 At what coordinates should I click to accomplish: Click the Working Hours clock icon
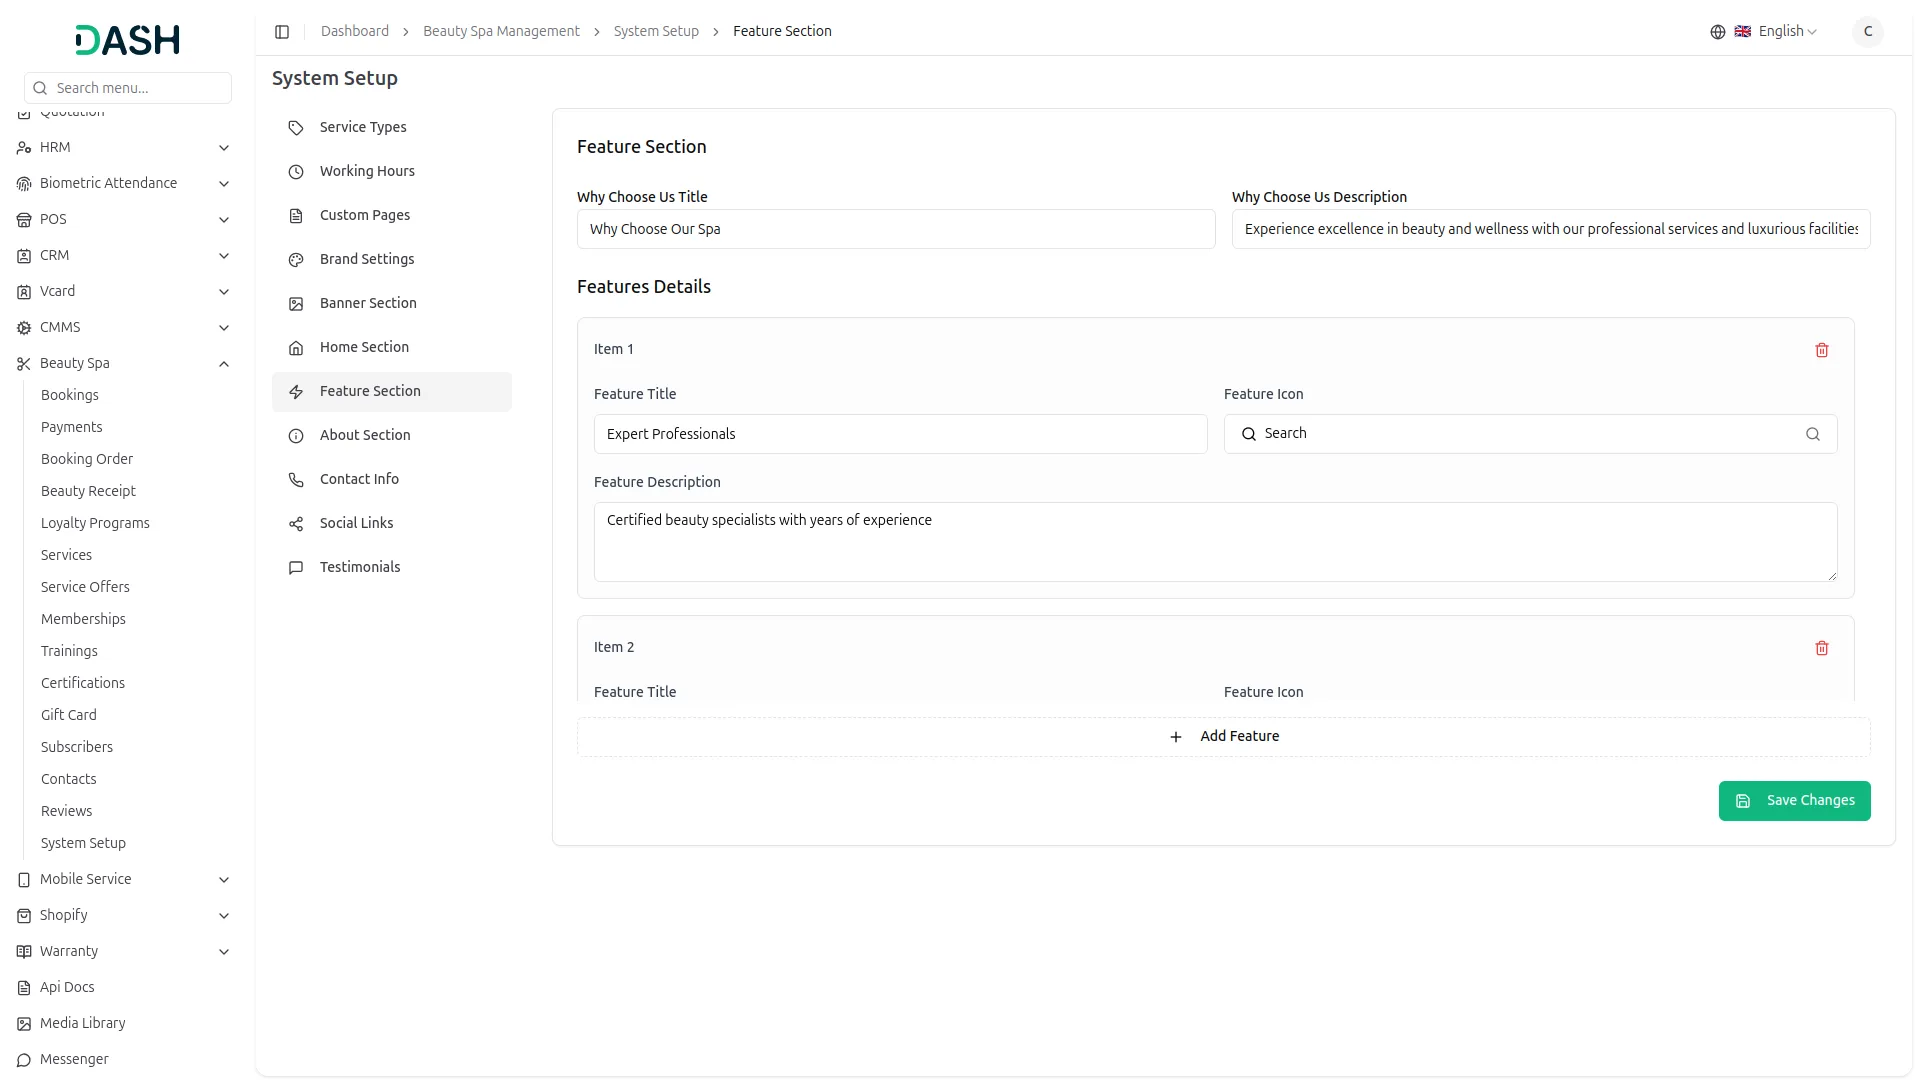pyautogui.click(x=296, y=172)
